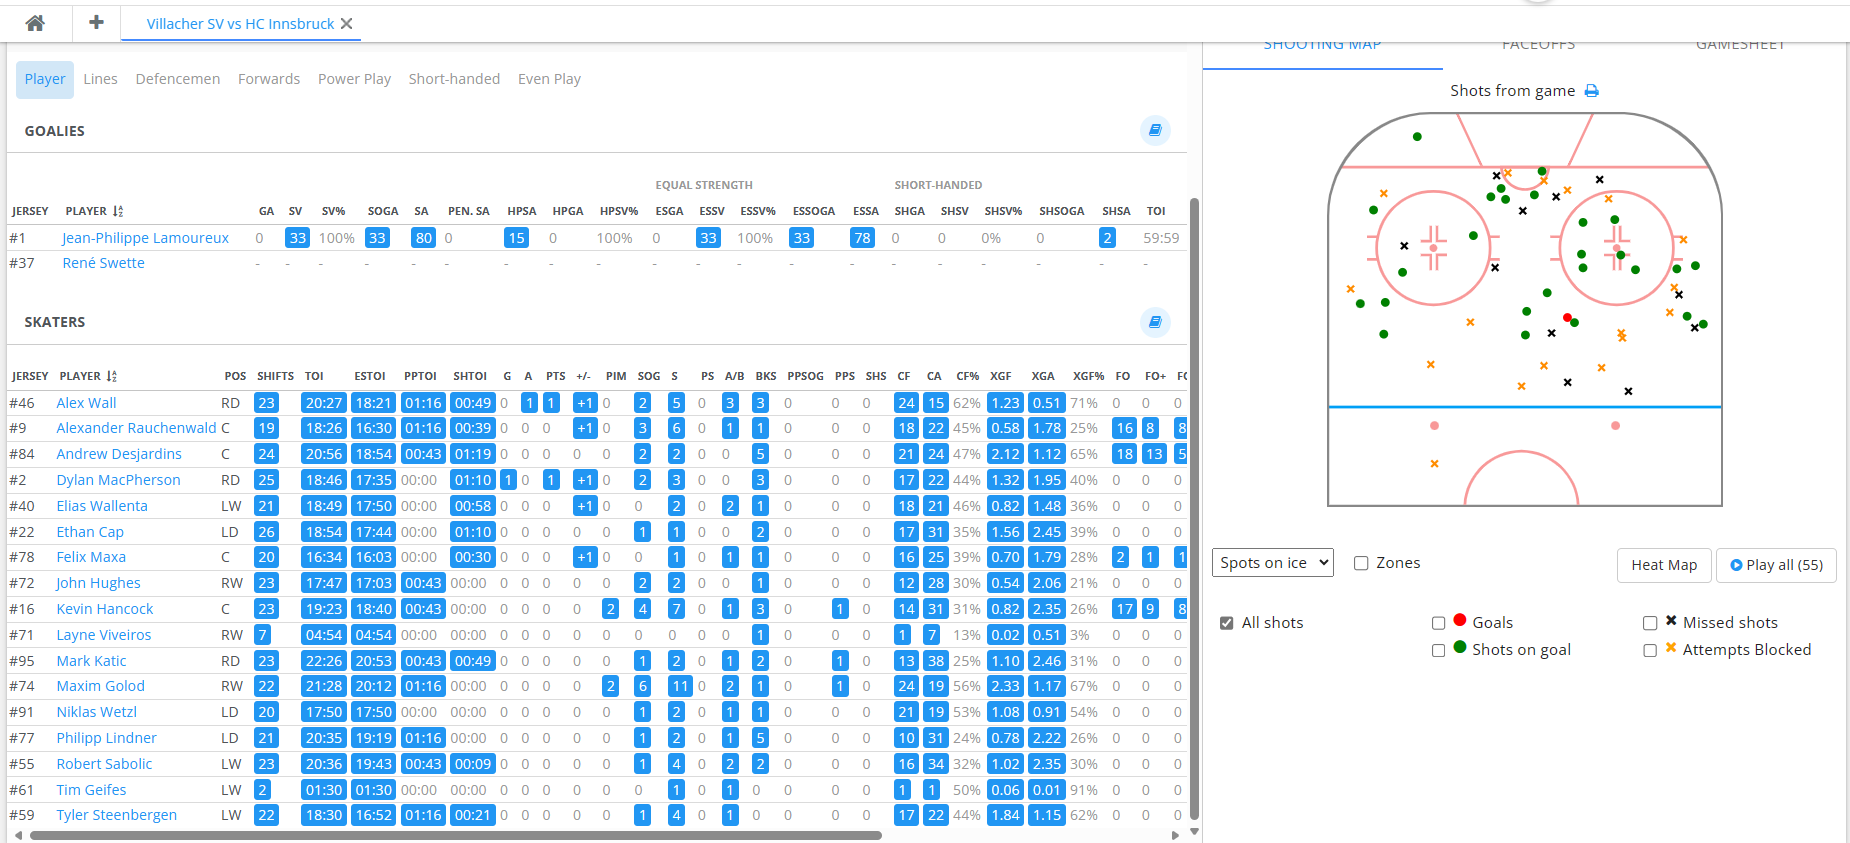The width and height of the screenshot is (1850, 843).
Task: Sort goalies by the Player sort icon
Action: point(118,211)
